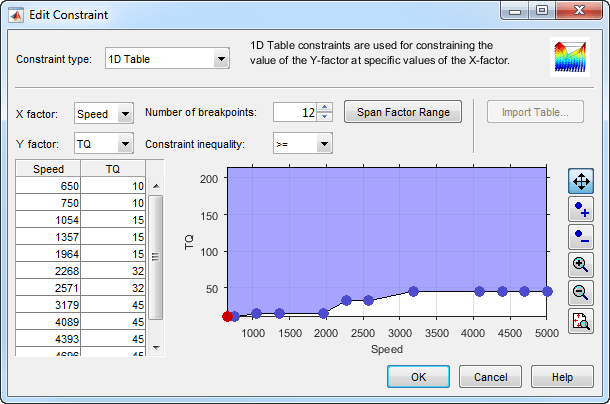The width and height of the screenshot is (610, 404).
Task: Select the remove breakpoint tool
Action: (581, 237)
